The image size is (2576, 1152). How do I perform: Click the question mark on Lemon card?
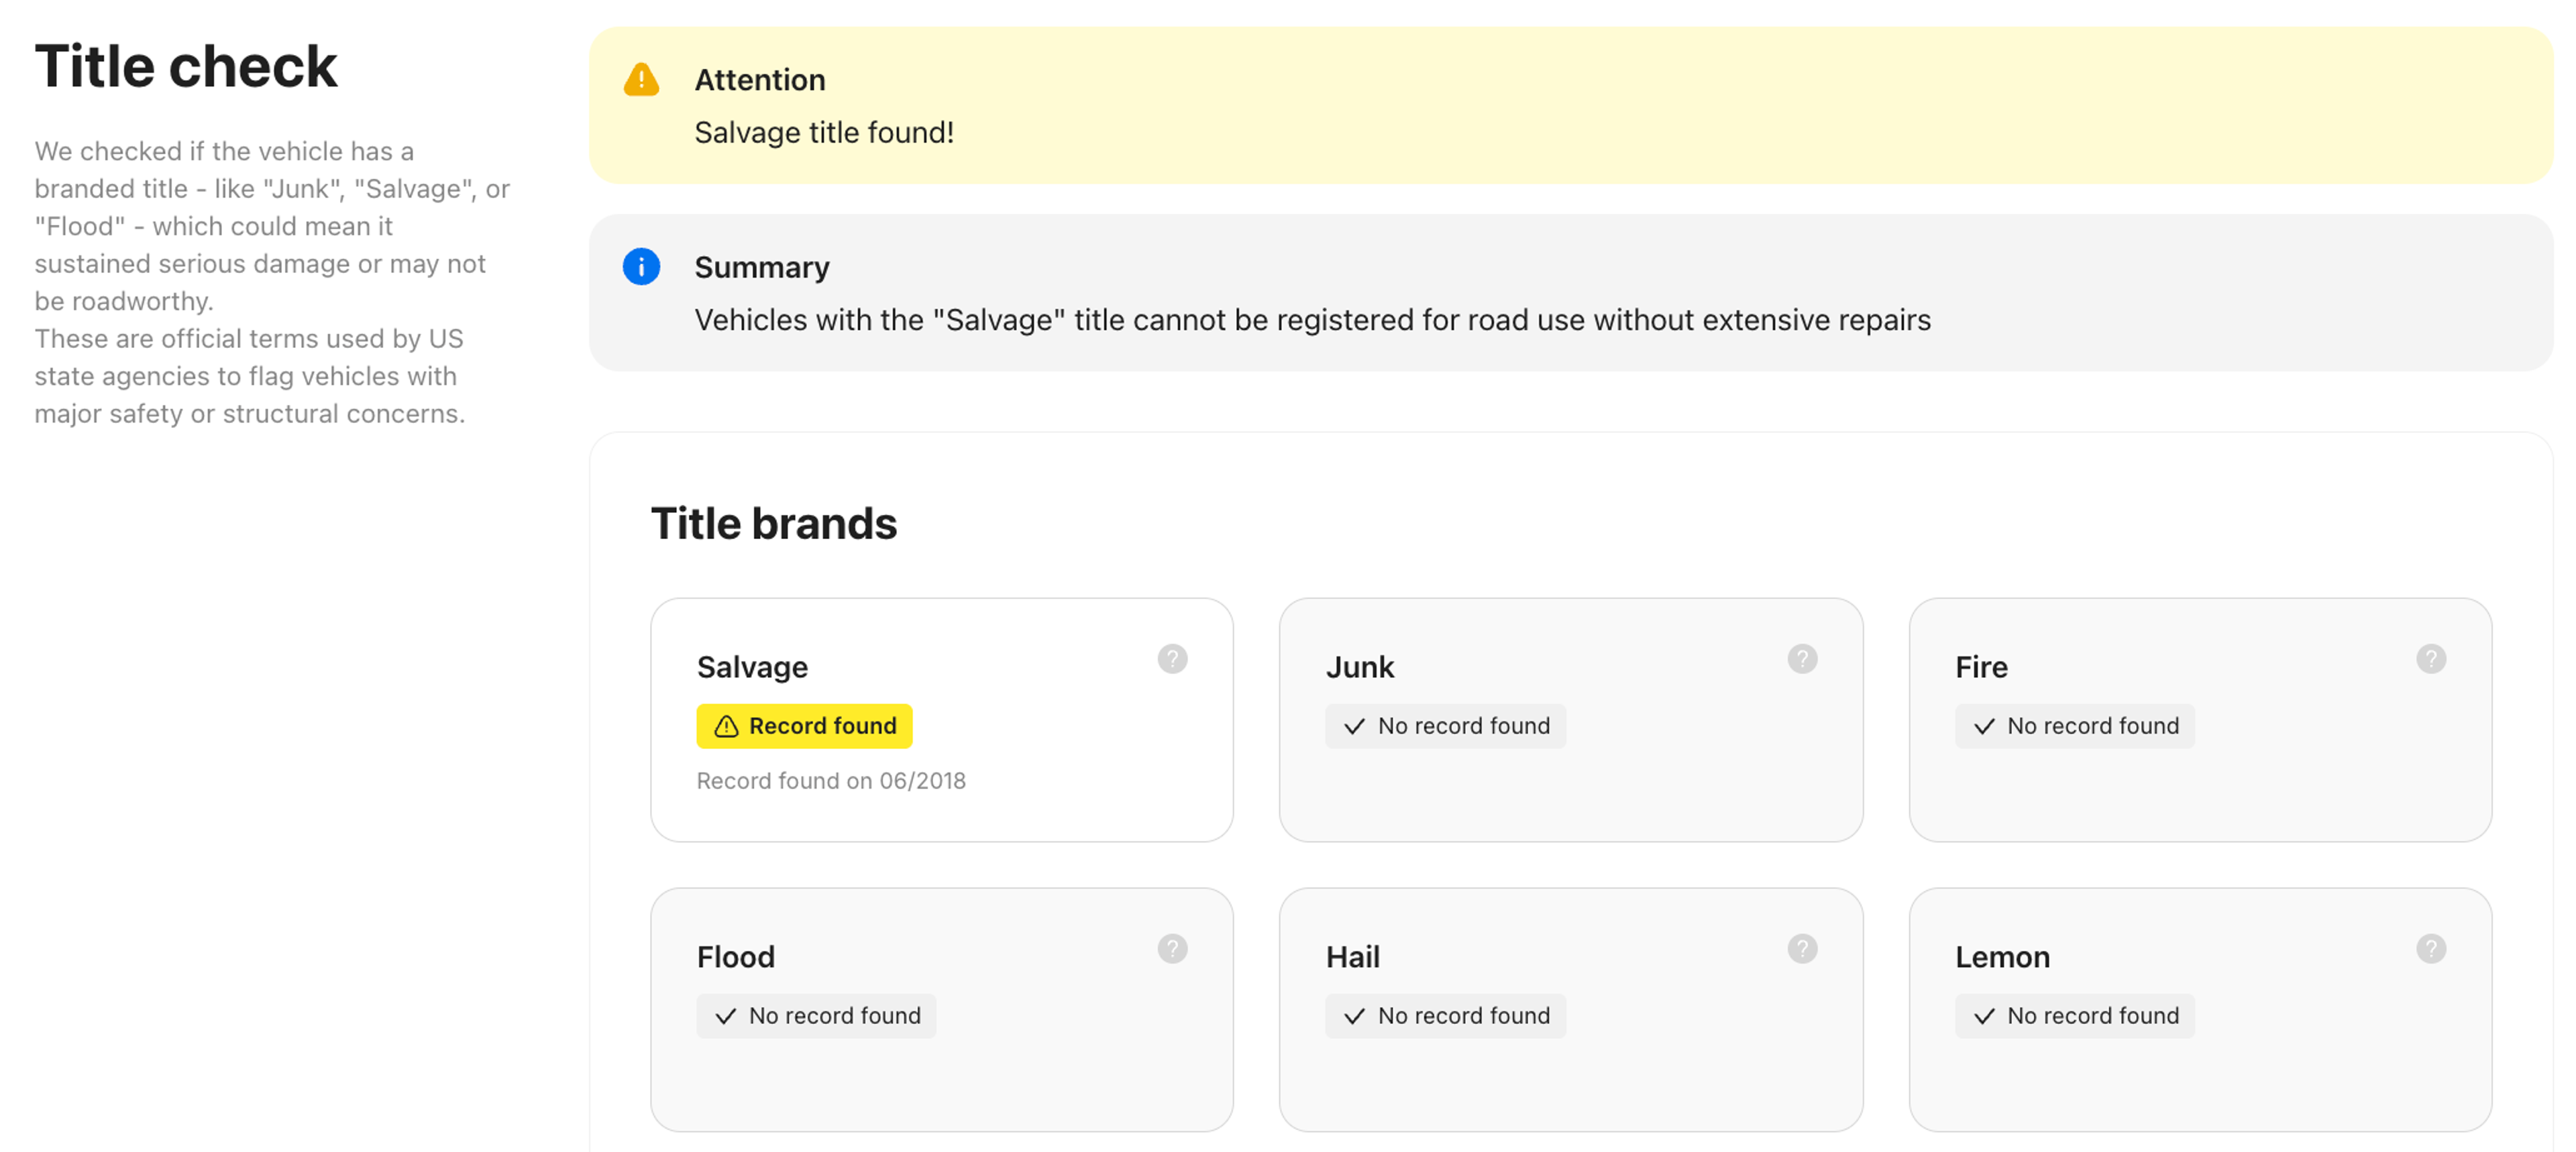[2431, 948]
